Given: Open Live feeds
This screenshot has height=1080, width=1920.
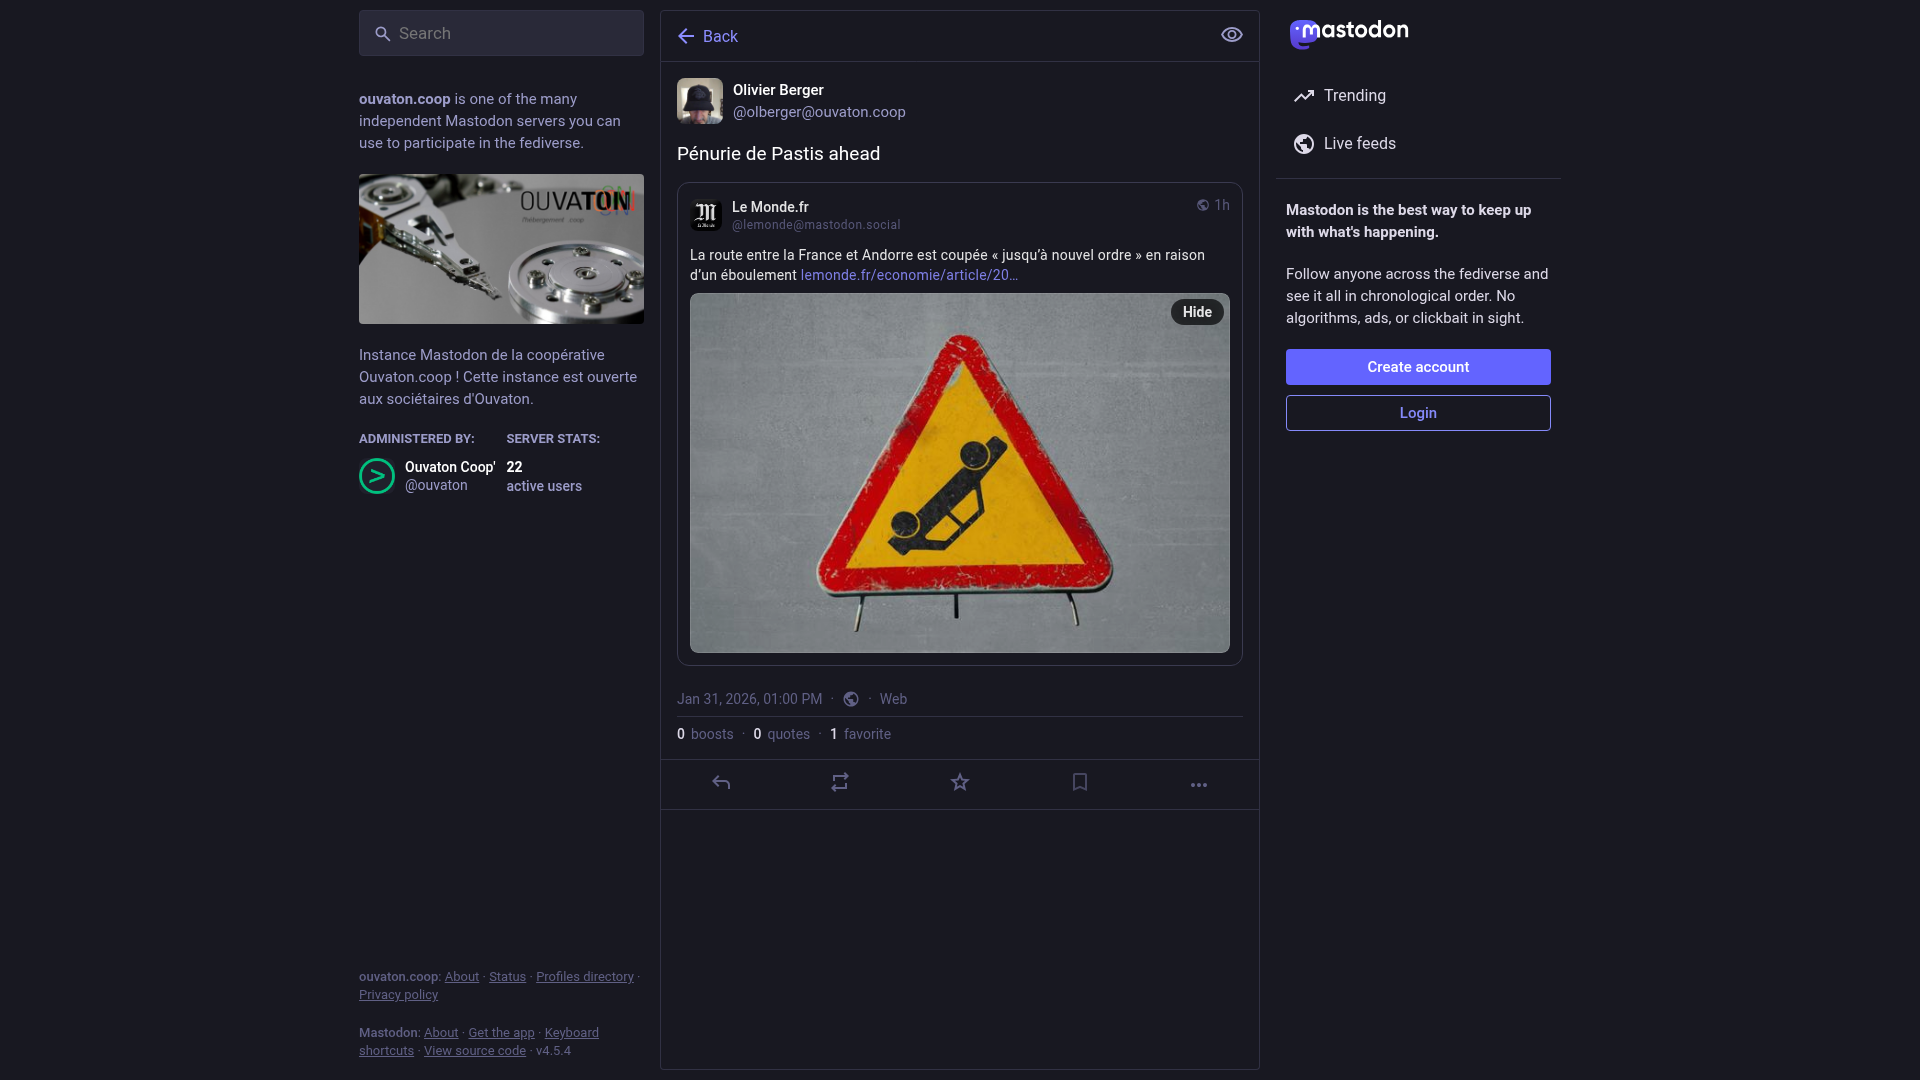Looking at the screenshot, I should coord(1359,144).
